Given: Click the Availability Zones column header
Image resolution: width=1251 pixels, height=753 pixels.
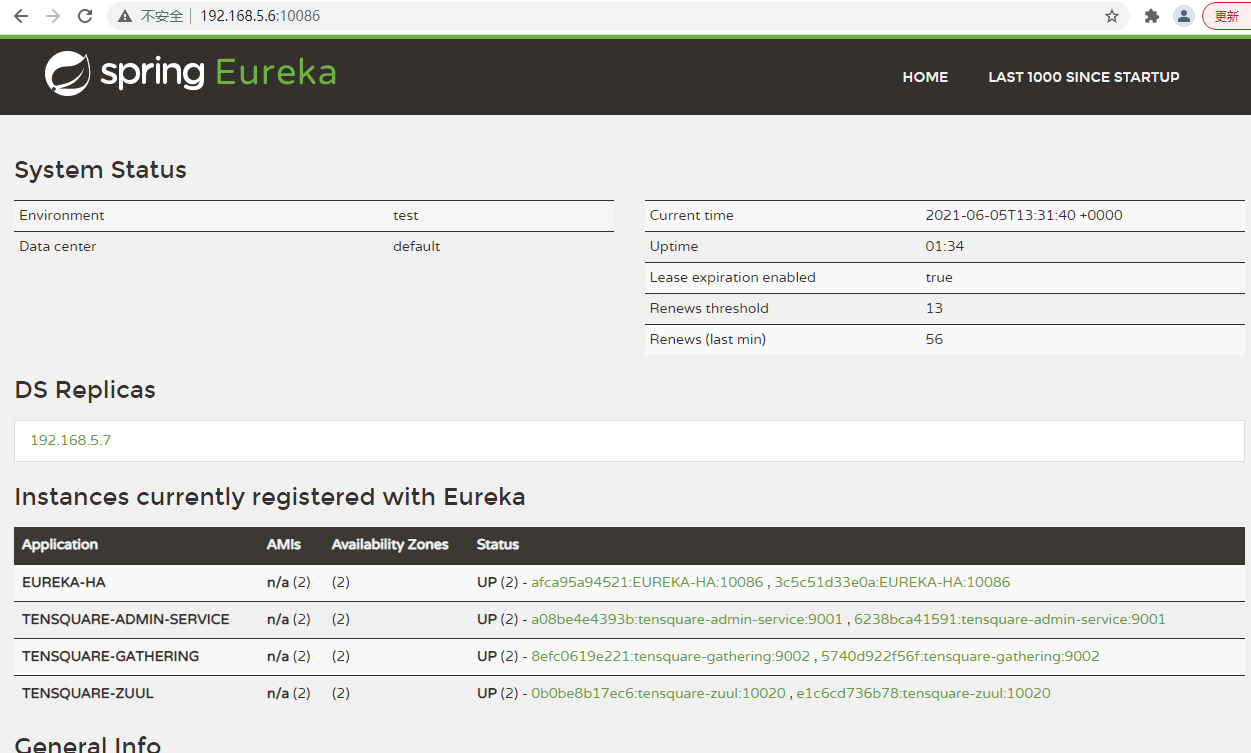Looking at the screenshot, I should [x=390, y=545].
